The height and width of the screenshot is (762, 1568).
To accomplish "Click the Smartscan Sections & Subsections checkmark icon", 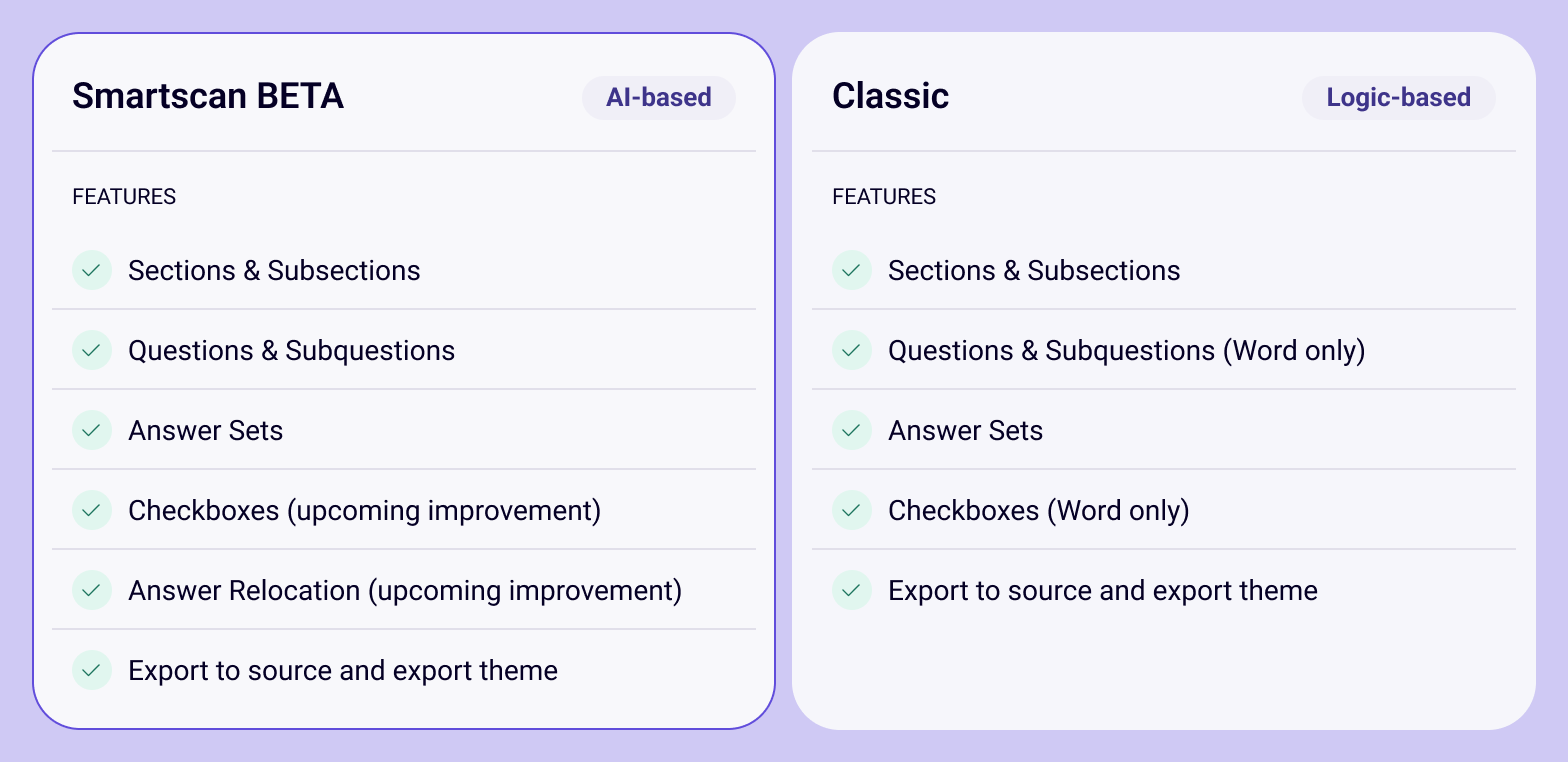I will point(92,270).
